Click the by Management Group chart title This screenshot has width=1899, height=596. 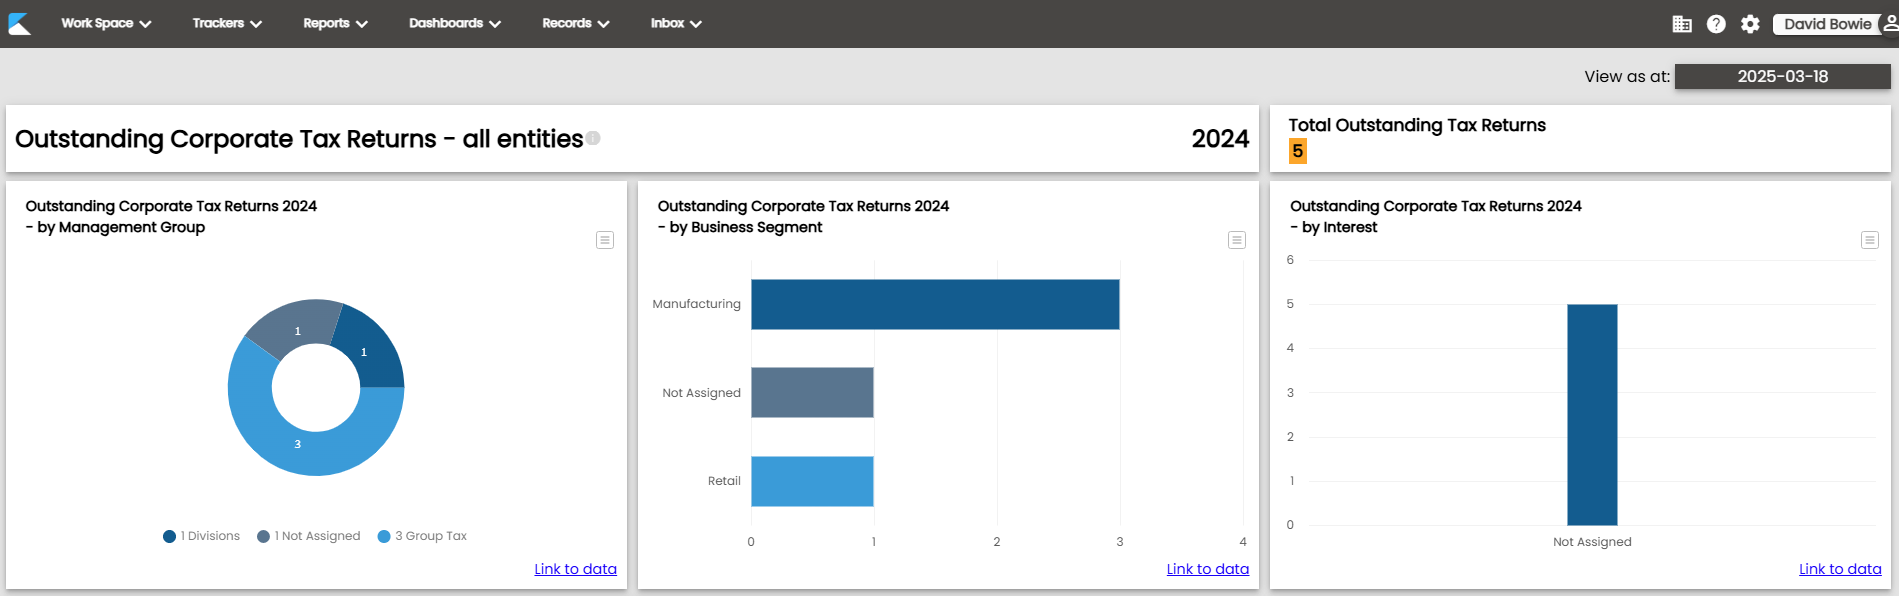(171, 216)
